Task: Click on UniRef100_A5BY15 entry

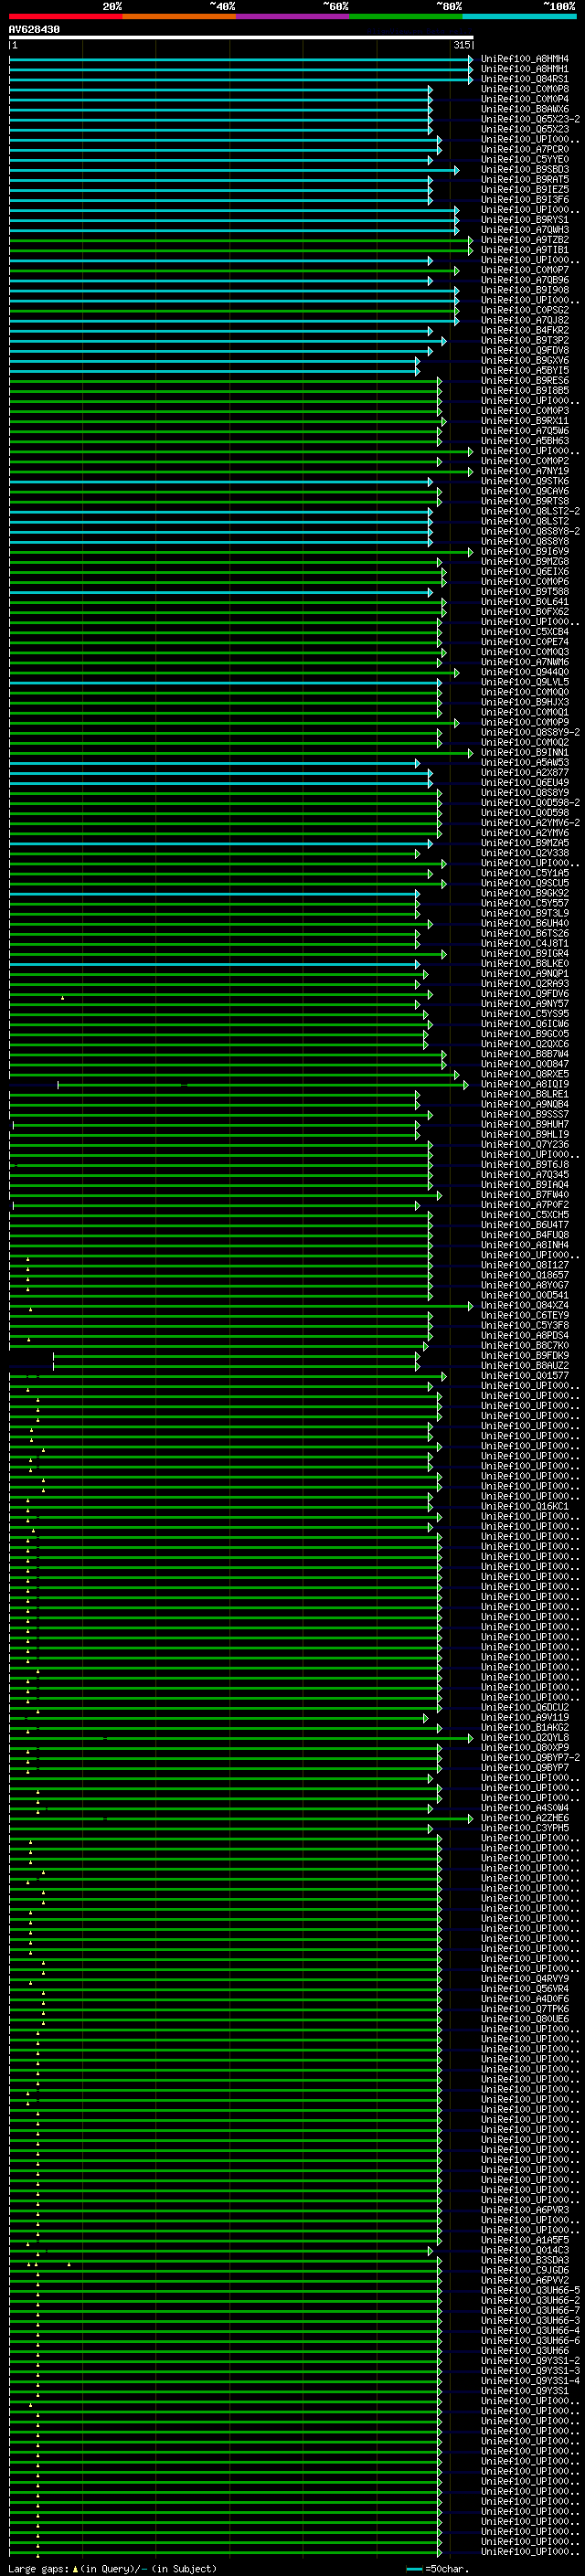Action: click(x=525, y=370)
